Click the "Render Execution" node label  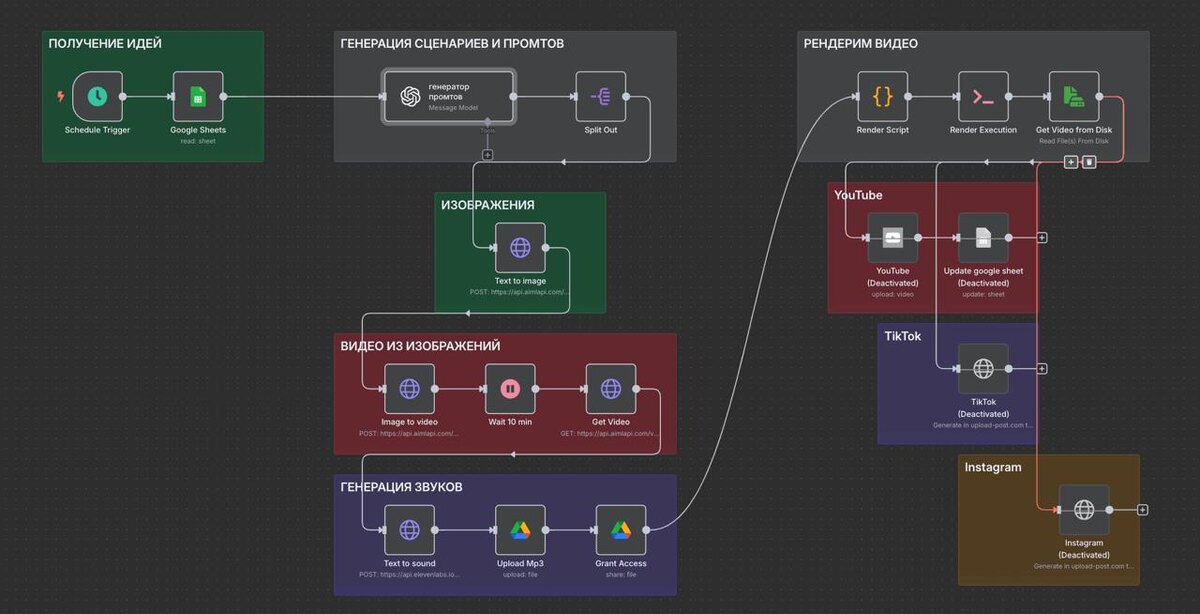983,130
